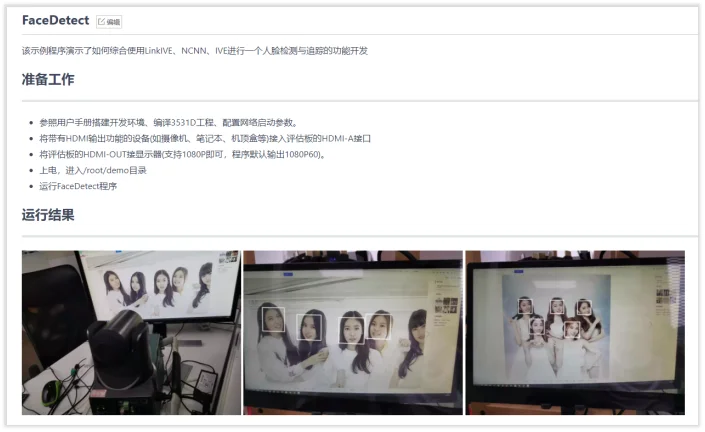Click the cluster of face boxes in third photo

click(x=555, y=315)
